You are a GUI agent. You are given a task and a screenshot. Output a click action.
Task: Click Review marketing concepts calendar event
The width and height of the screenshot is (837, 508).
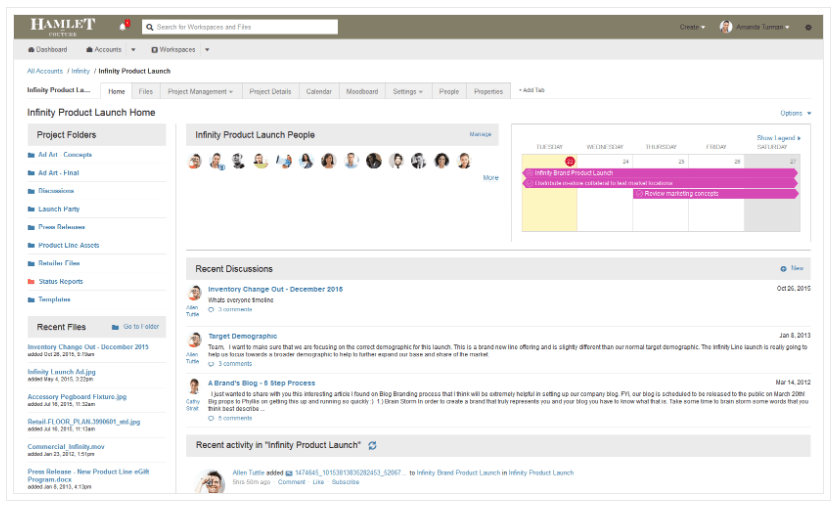[x=715, y=194]
